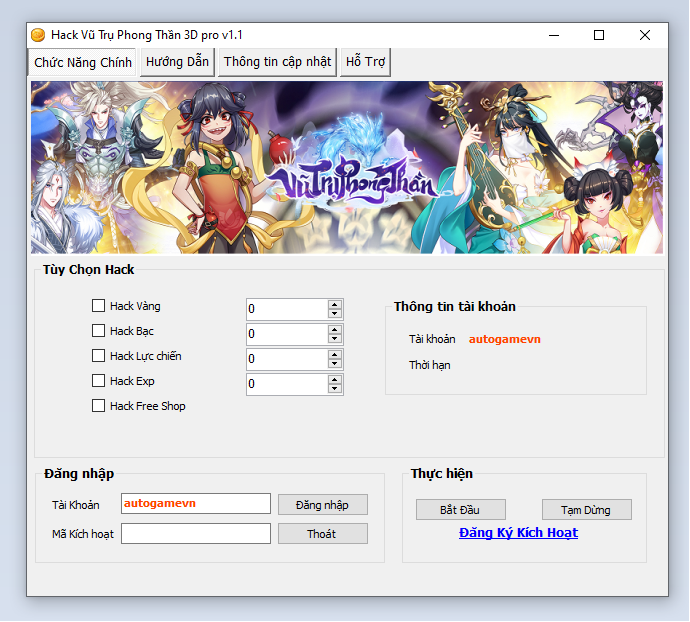The image size is (690, 622).
Task: Click the Vũ Trụ Phong Thần banner image
Action: [347, 167]
